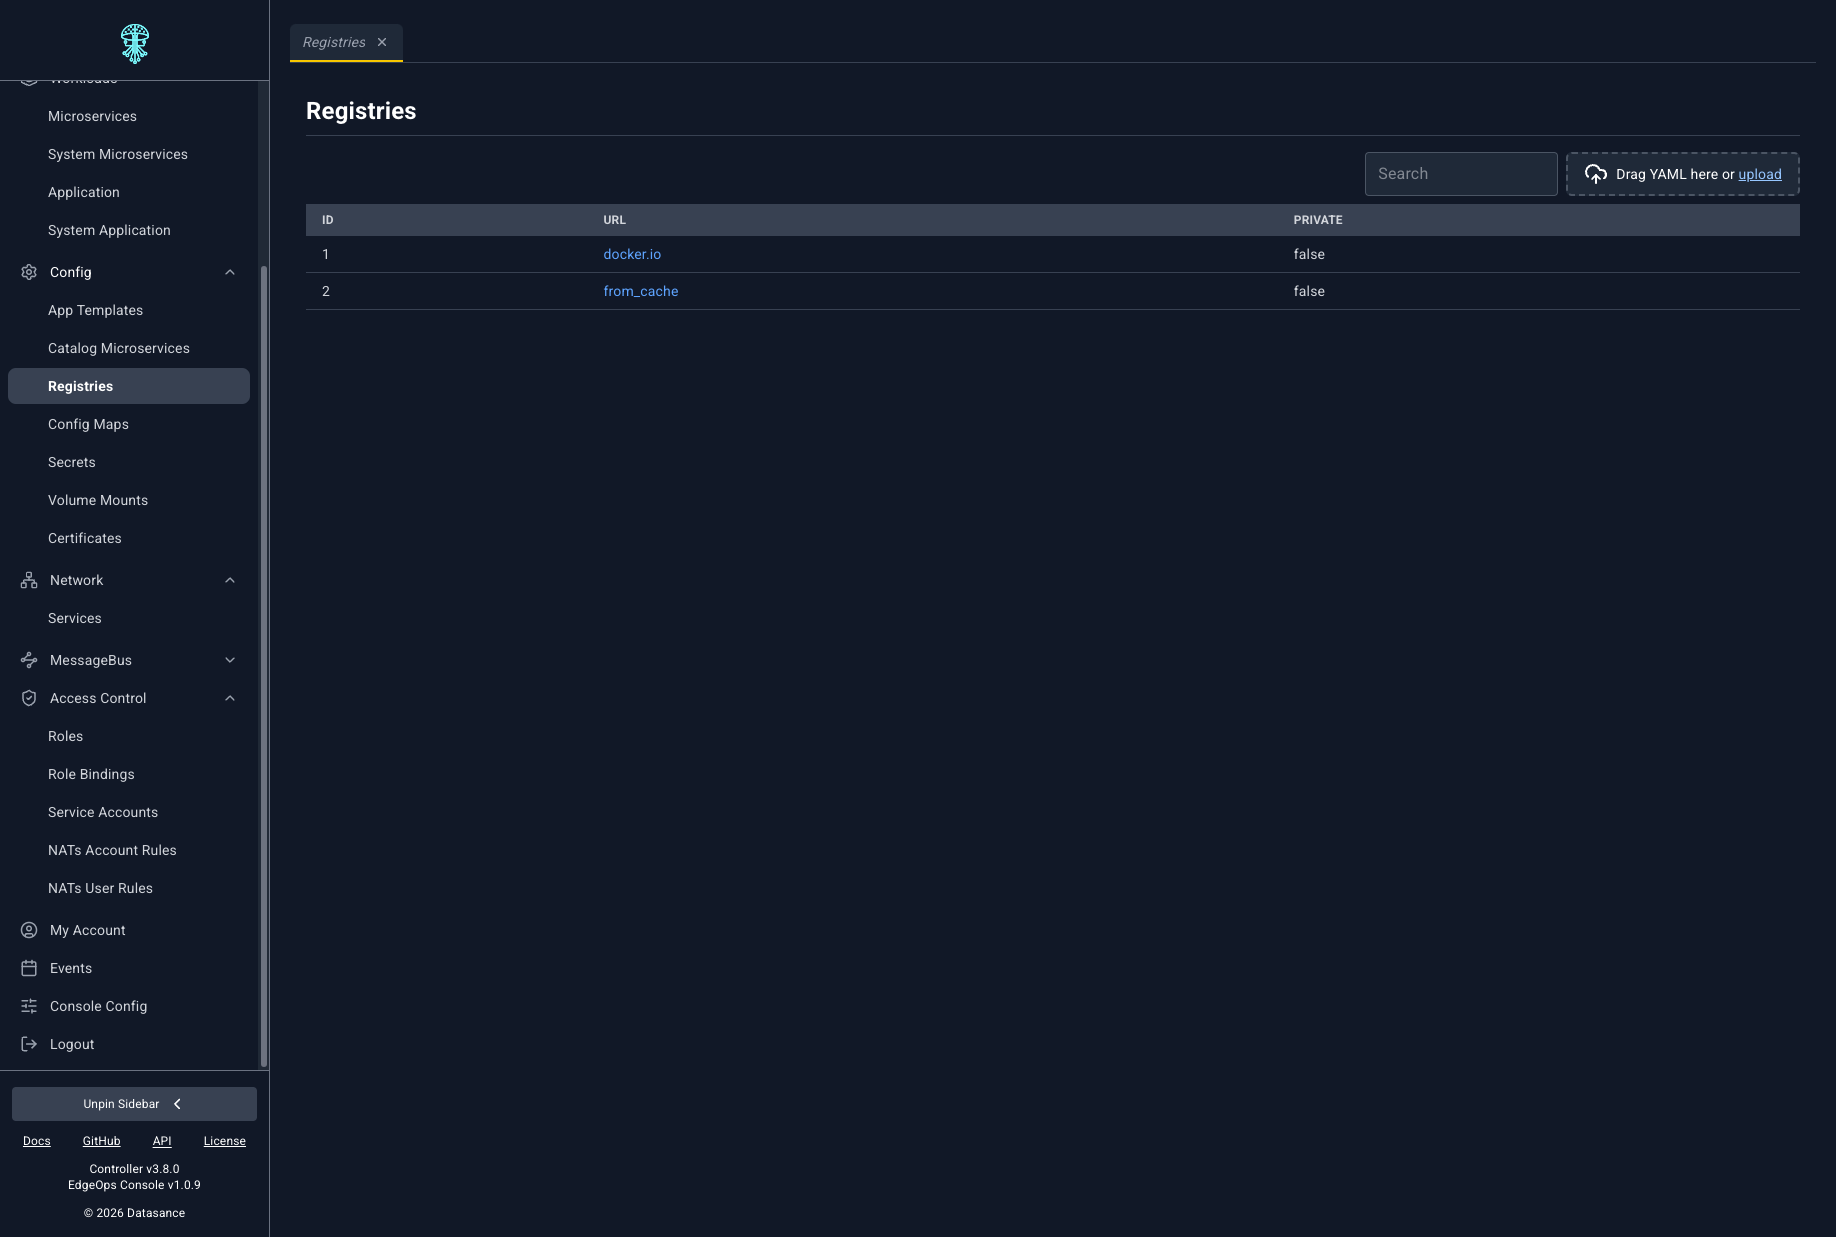Focus the Search field
The image size is (1836, 1237).
1461,174
